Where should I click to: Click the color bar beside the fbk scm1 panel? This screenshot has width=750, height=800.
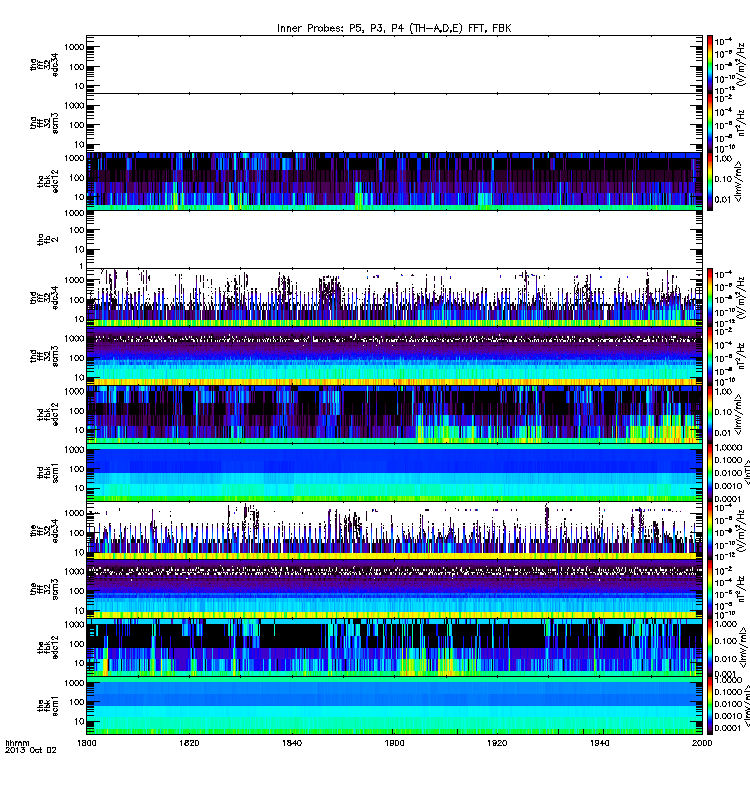710,706
